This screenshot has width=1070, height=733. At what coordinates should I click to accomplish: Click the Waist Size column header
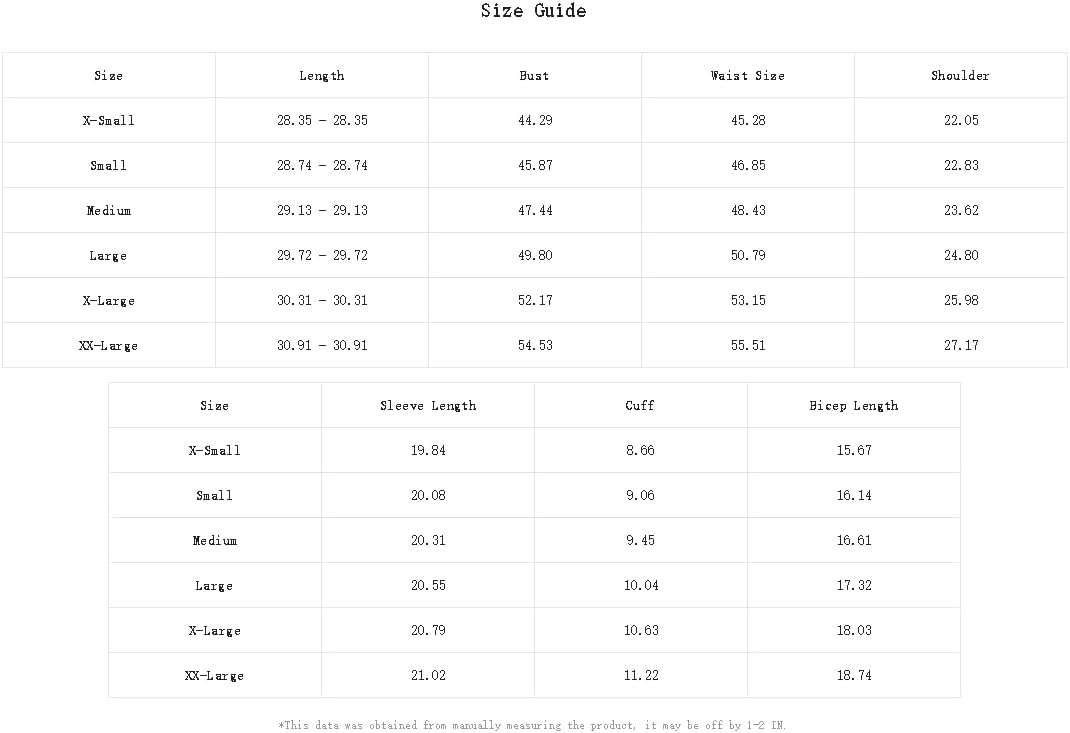coord(747,76)
